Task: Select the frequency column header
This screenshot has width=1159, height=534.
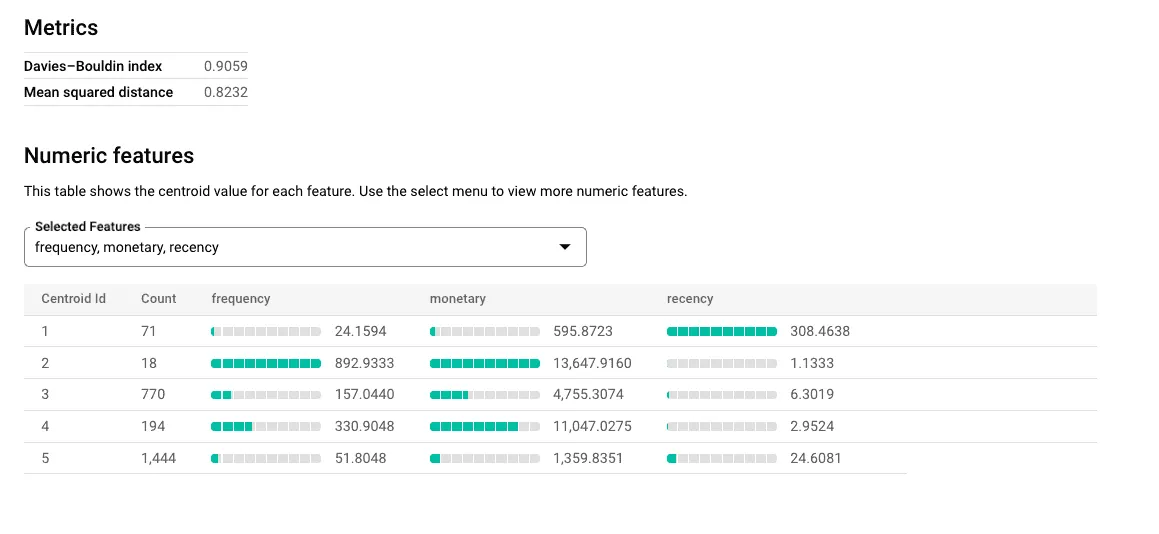Action: [x=240, y=299]
